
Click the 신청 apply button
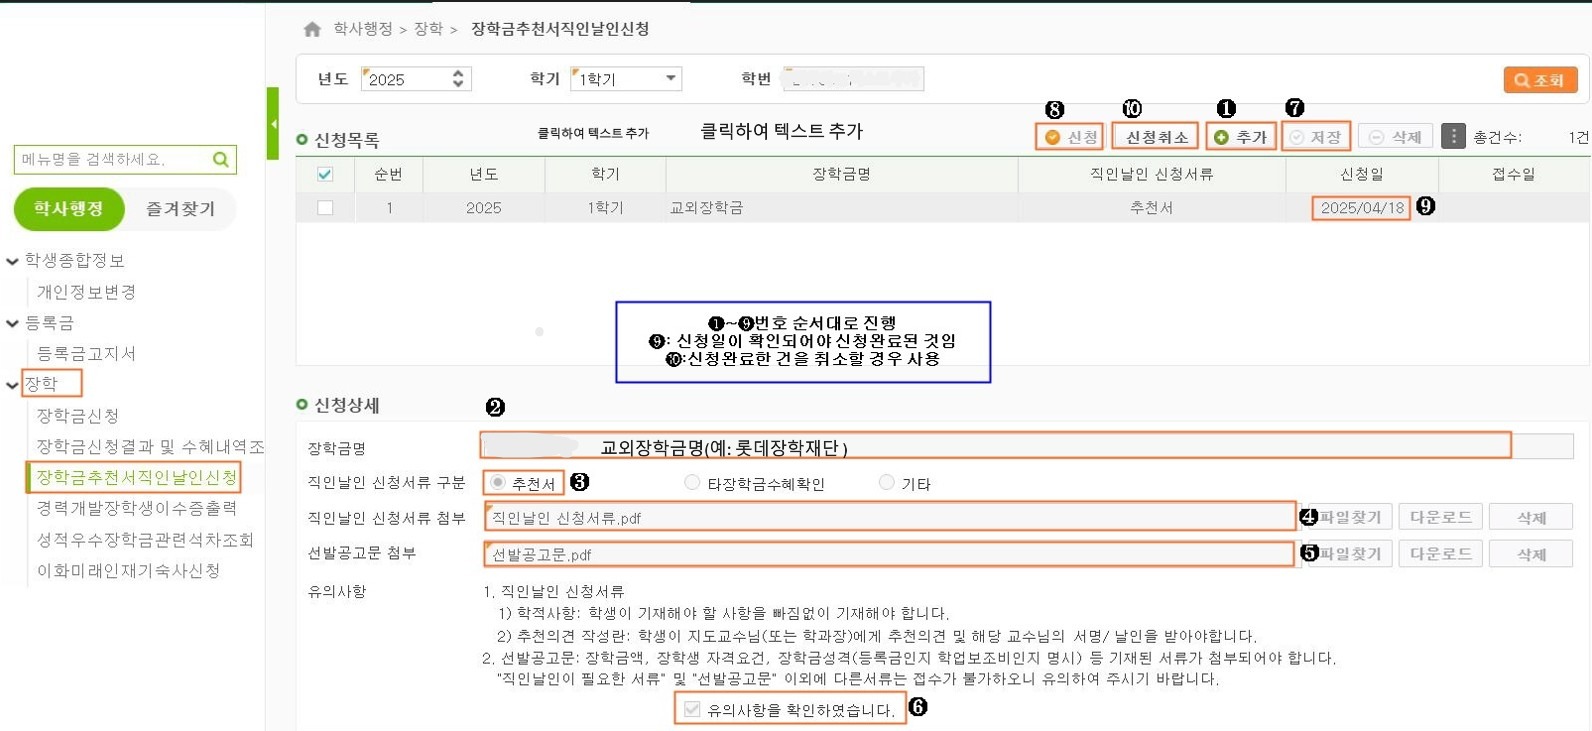coord(1070,137)
